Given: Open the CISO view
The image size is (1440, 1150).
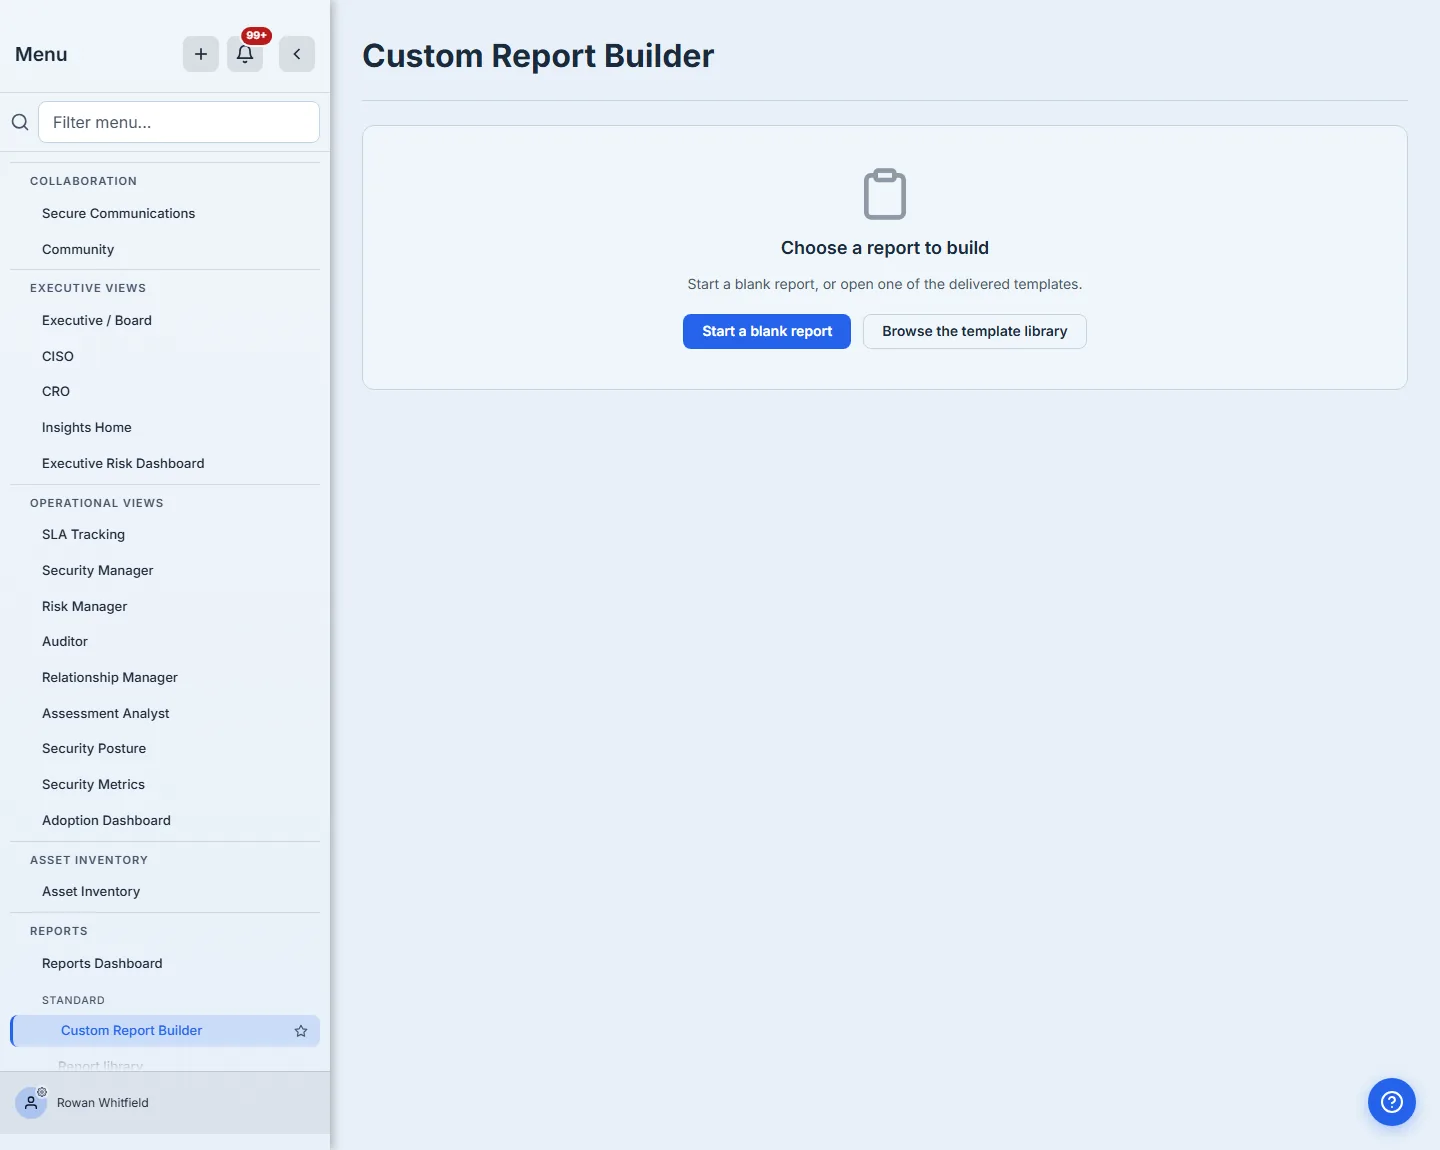Looking at the screenshot, I should (165, 356).
